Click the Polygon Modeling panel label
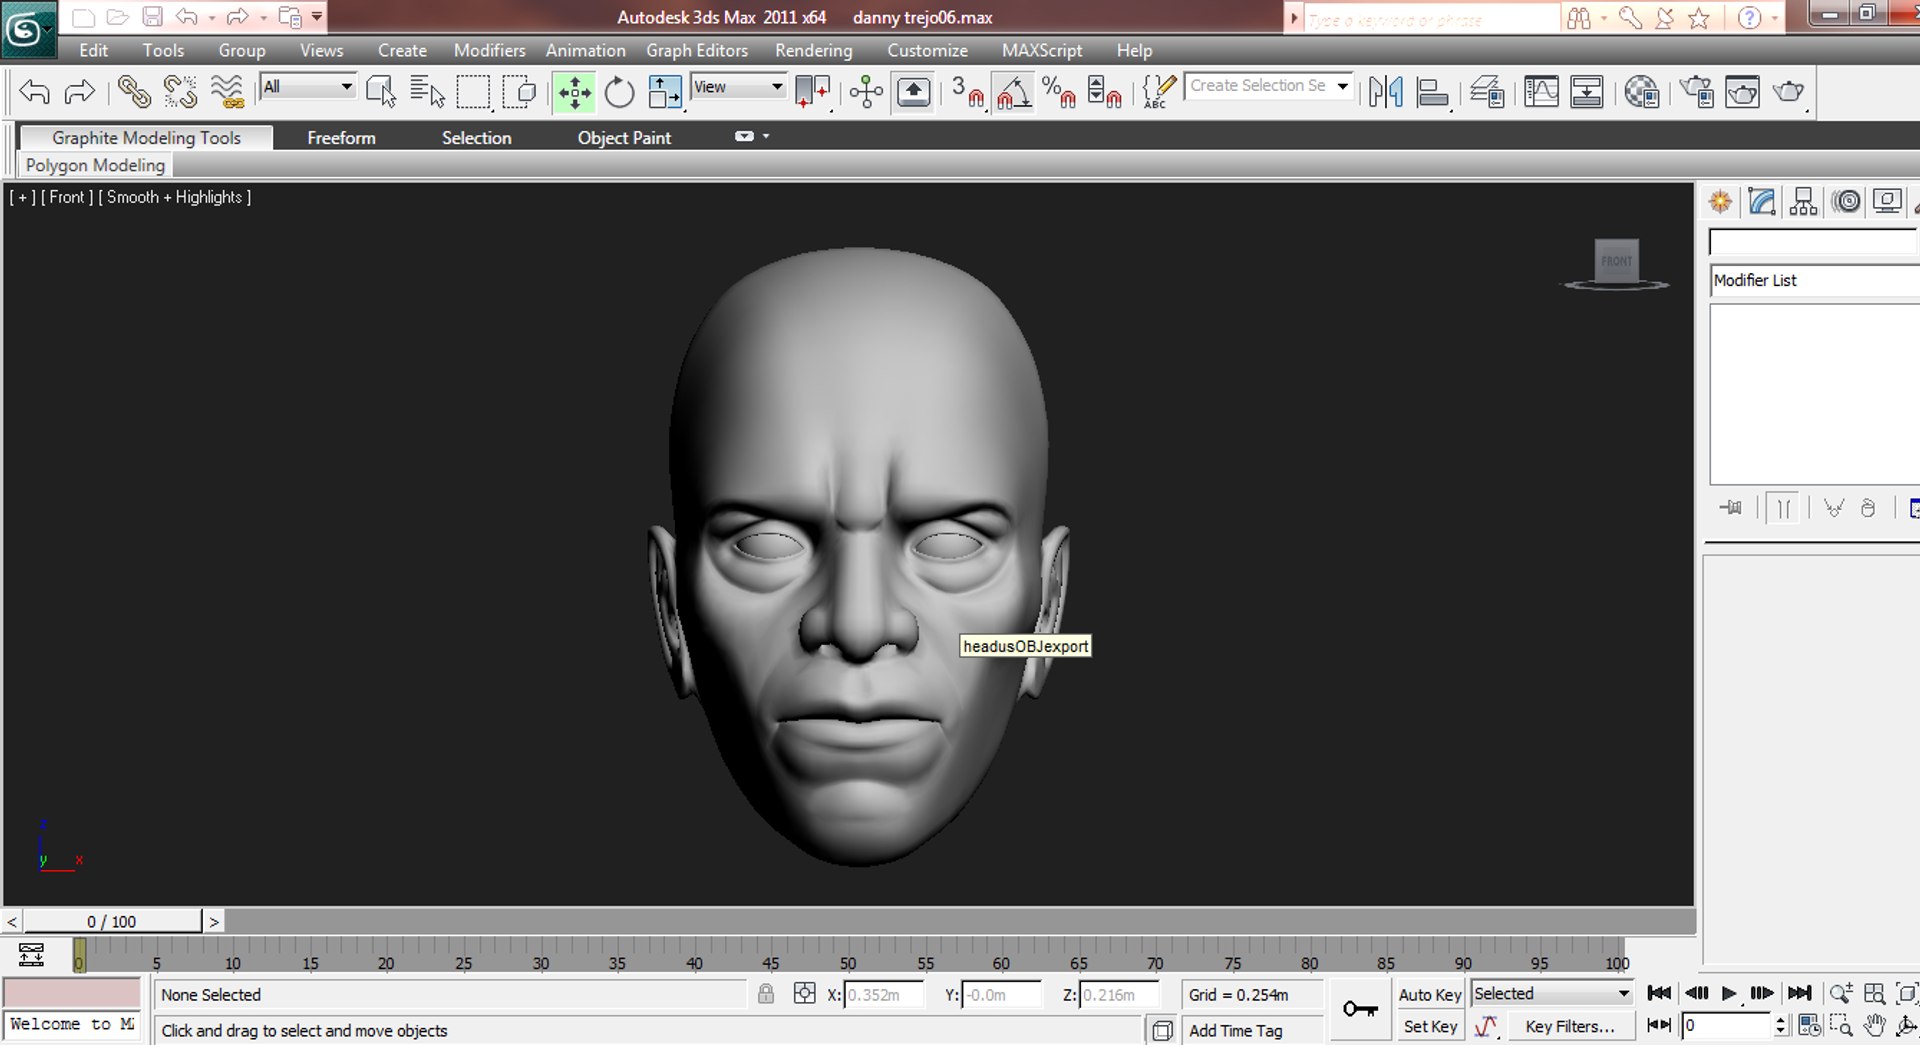This screenshot has height=1045, width=1920. [x=95, y=165]
